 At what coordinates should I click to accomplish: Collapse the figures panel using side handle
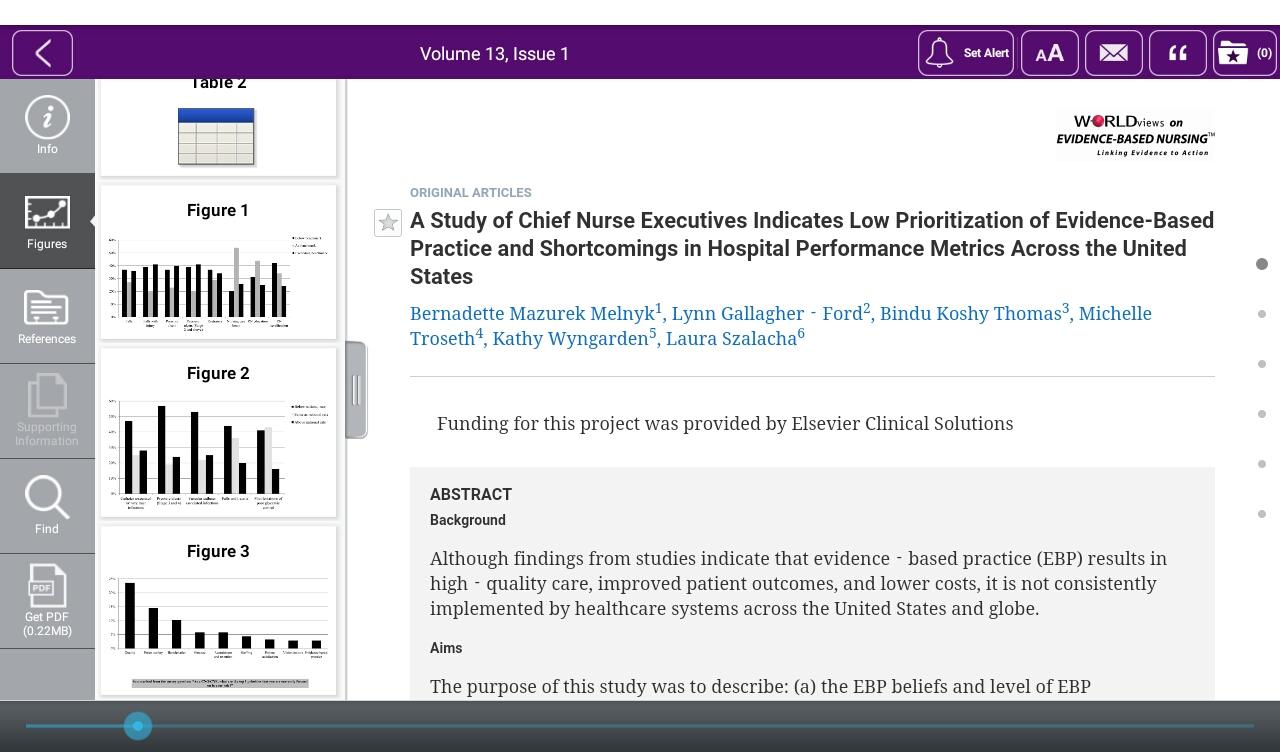tap(356, 390)
